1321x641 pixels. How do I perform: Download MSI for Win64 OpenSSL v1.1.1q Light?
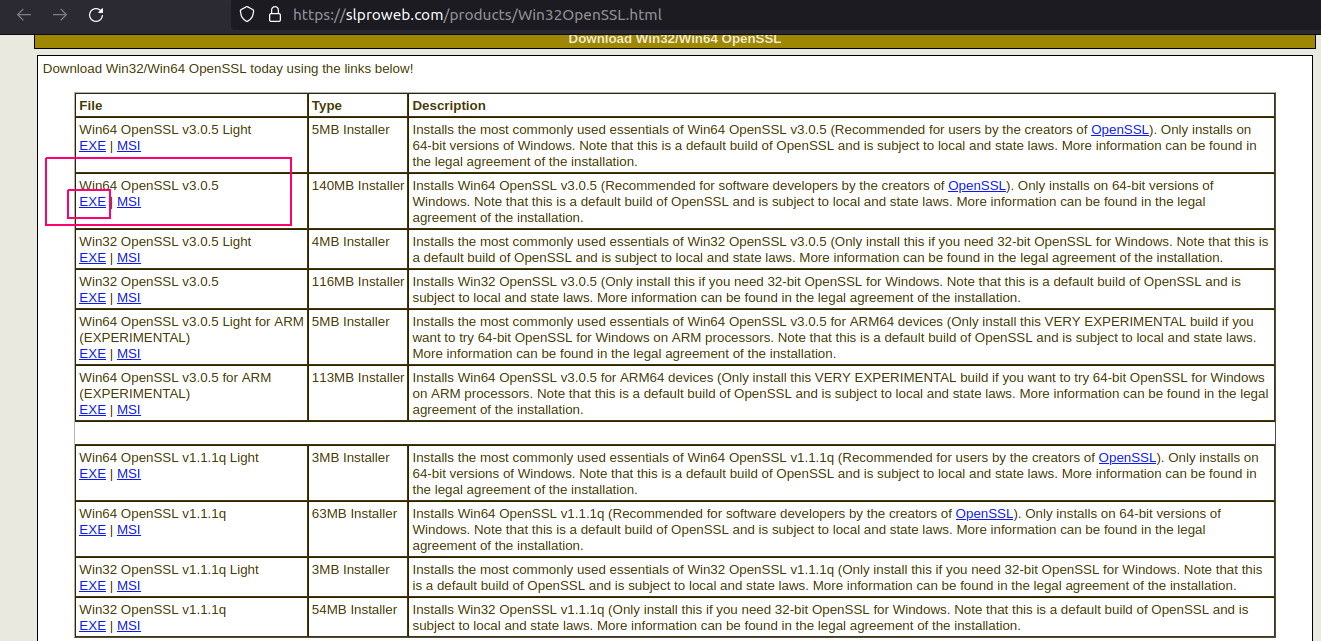tap(129, 474)
